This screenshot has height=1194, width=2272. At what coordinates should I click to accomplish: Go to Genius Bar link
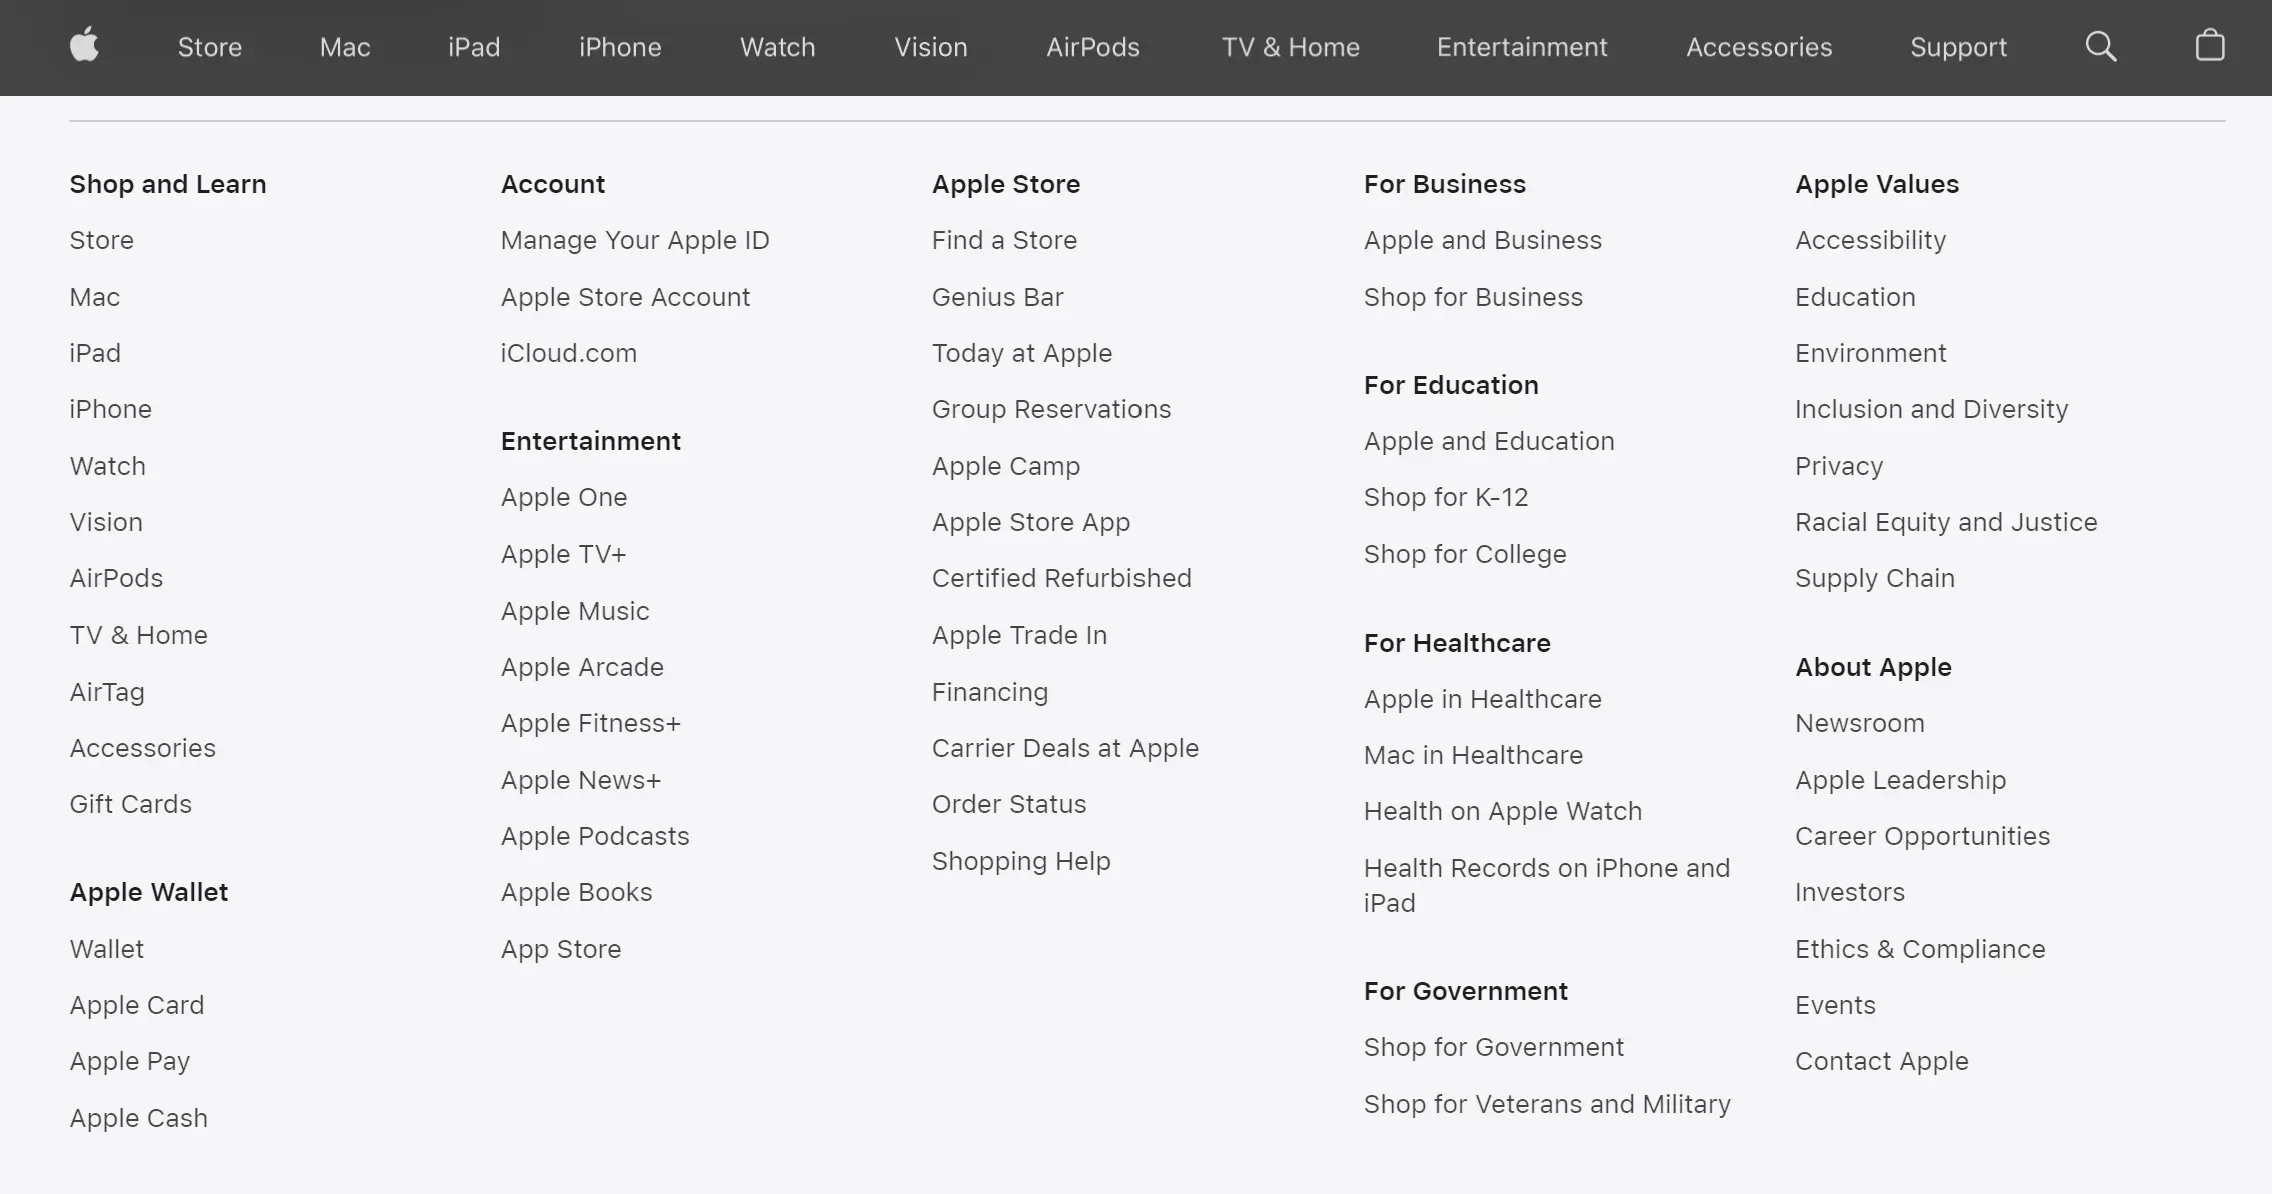point(997,297)
